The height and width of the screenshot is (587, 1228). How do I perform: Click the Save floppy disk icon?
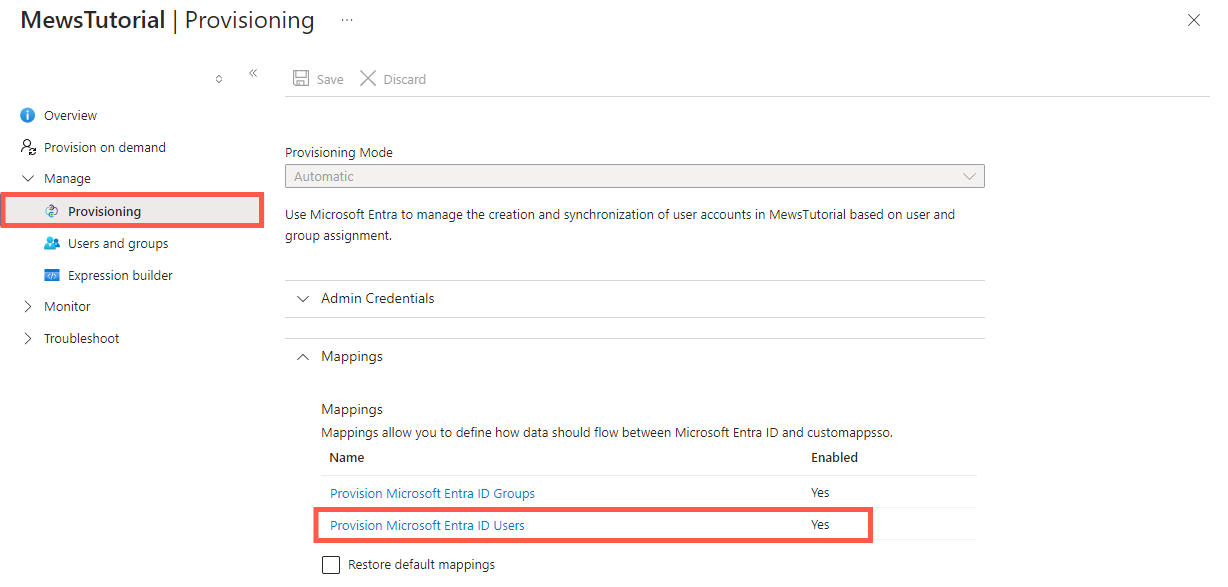pyautogui.click(x=301, y=79)
